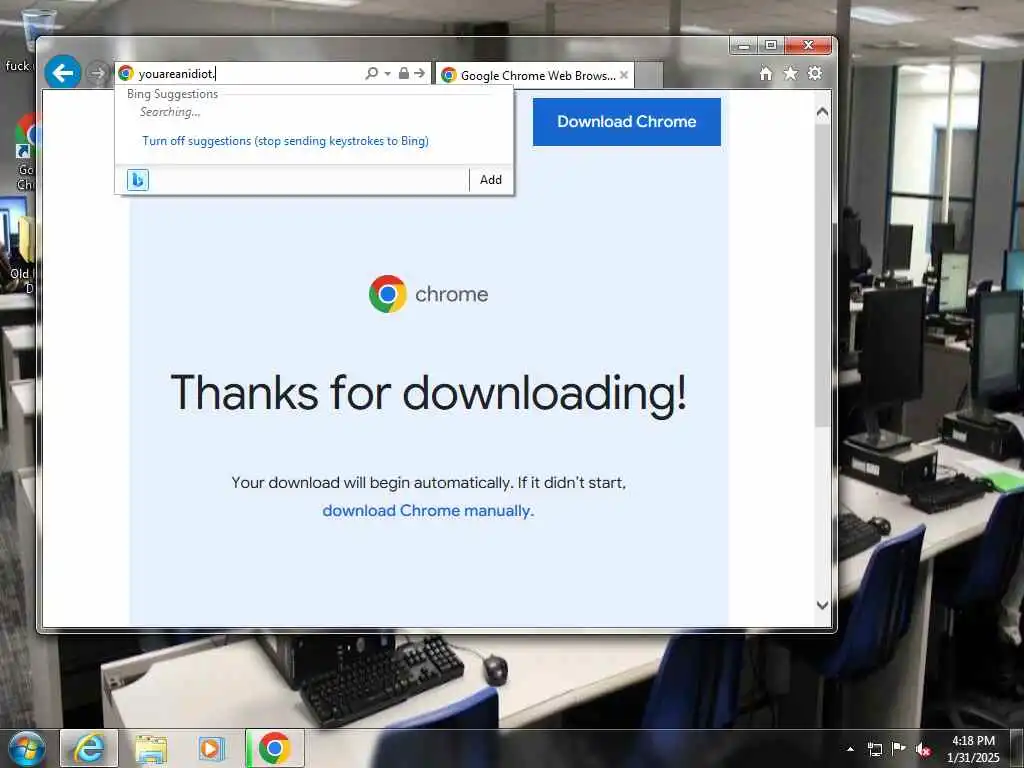
Task: Select the Bing search provider icon
Action: 138,180
